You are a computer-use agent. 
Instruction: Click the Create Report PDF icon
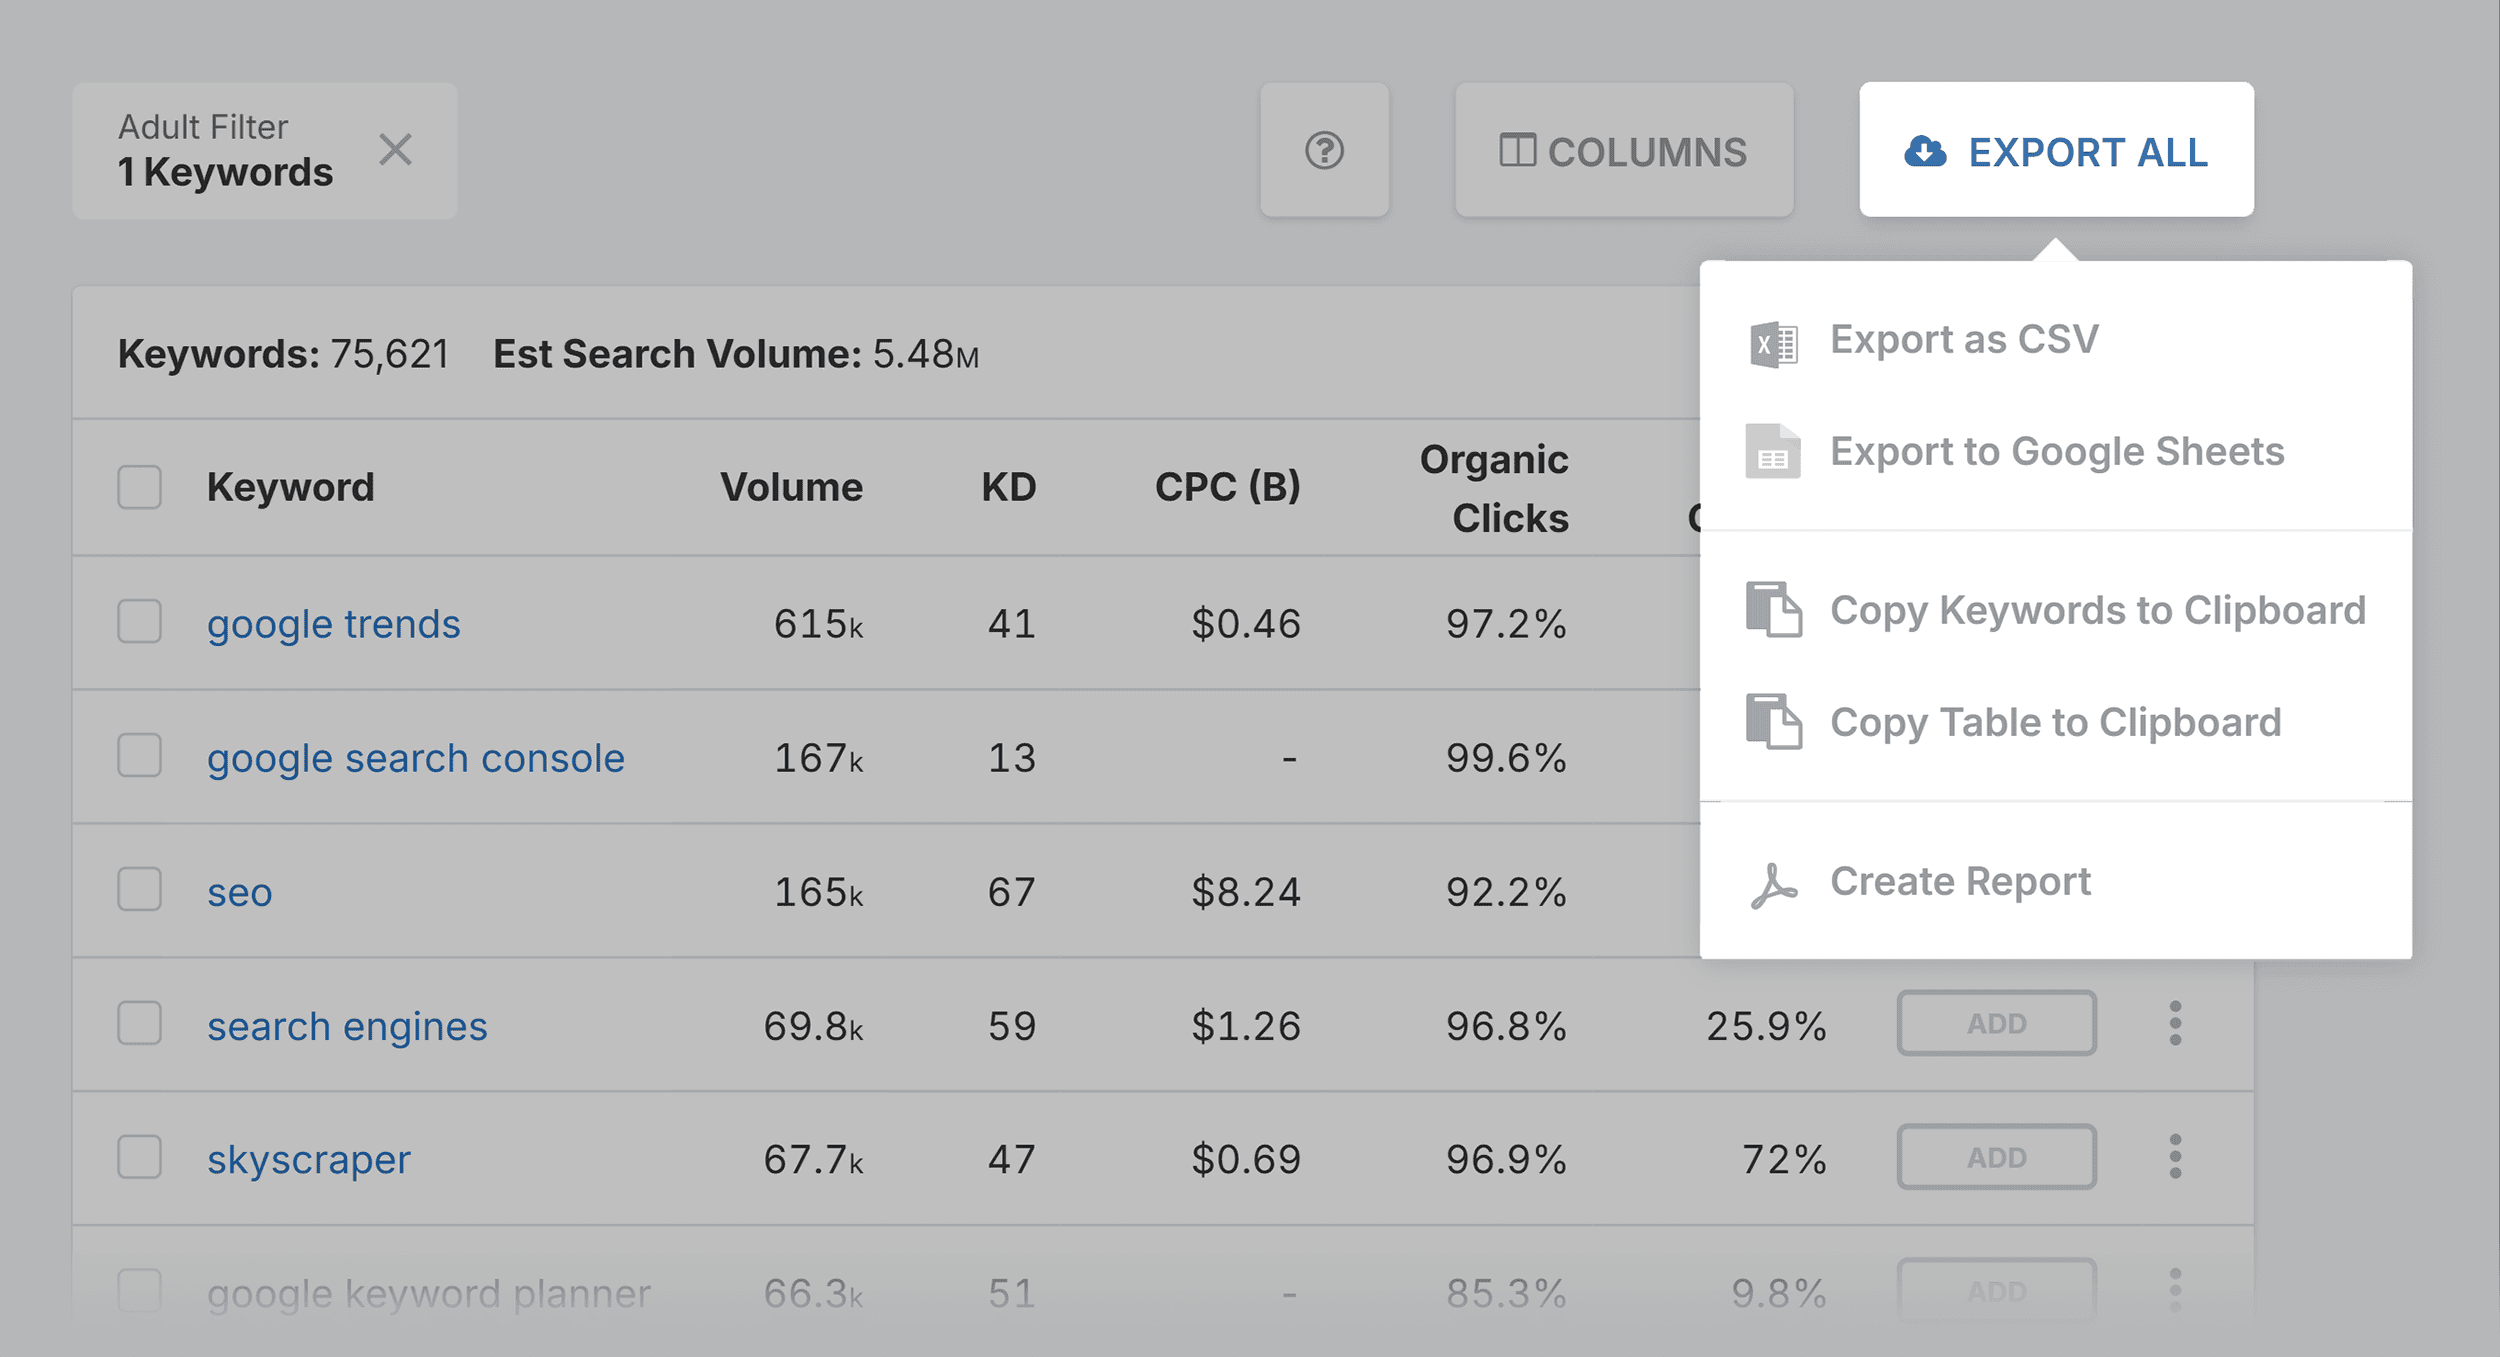click(x=1775, y=881)
